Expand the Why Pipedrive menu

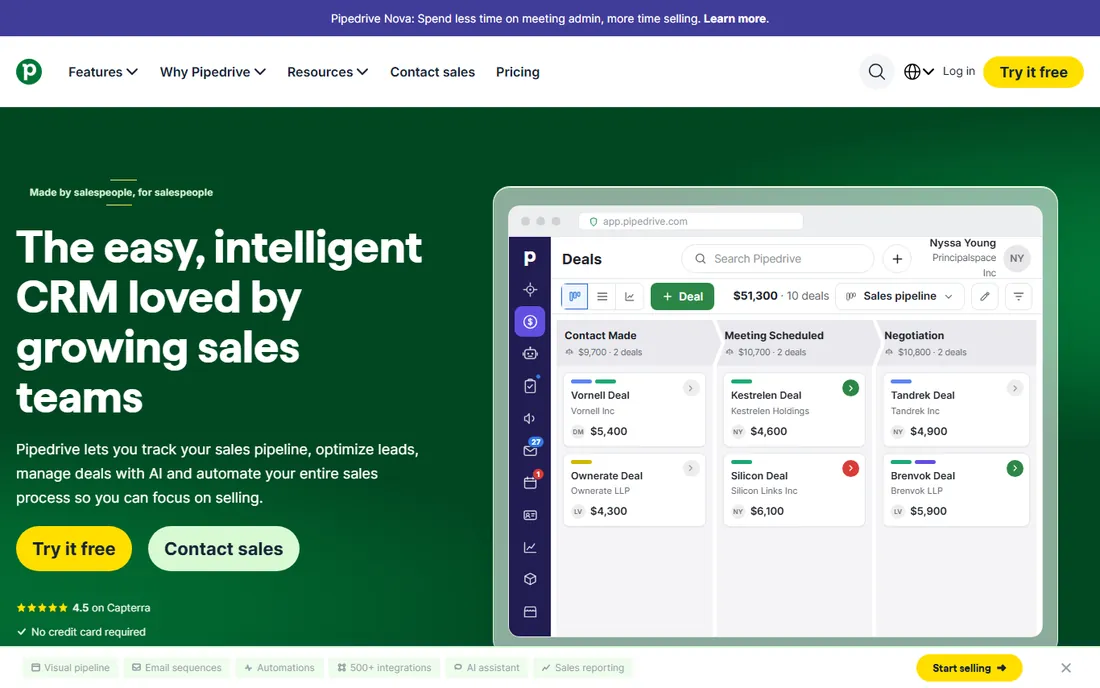213,72
